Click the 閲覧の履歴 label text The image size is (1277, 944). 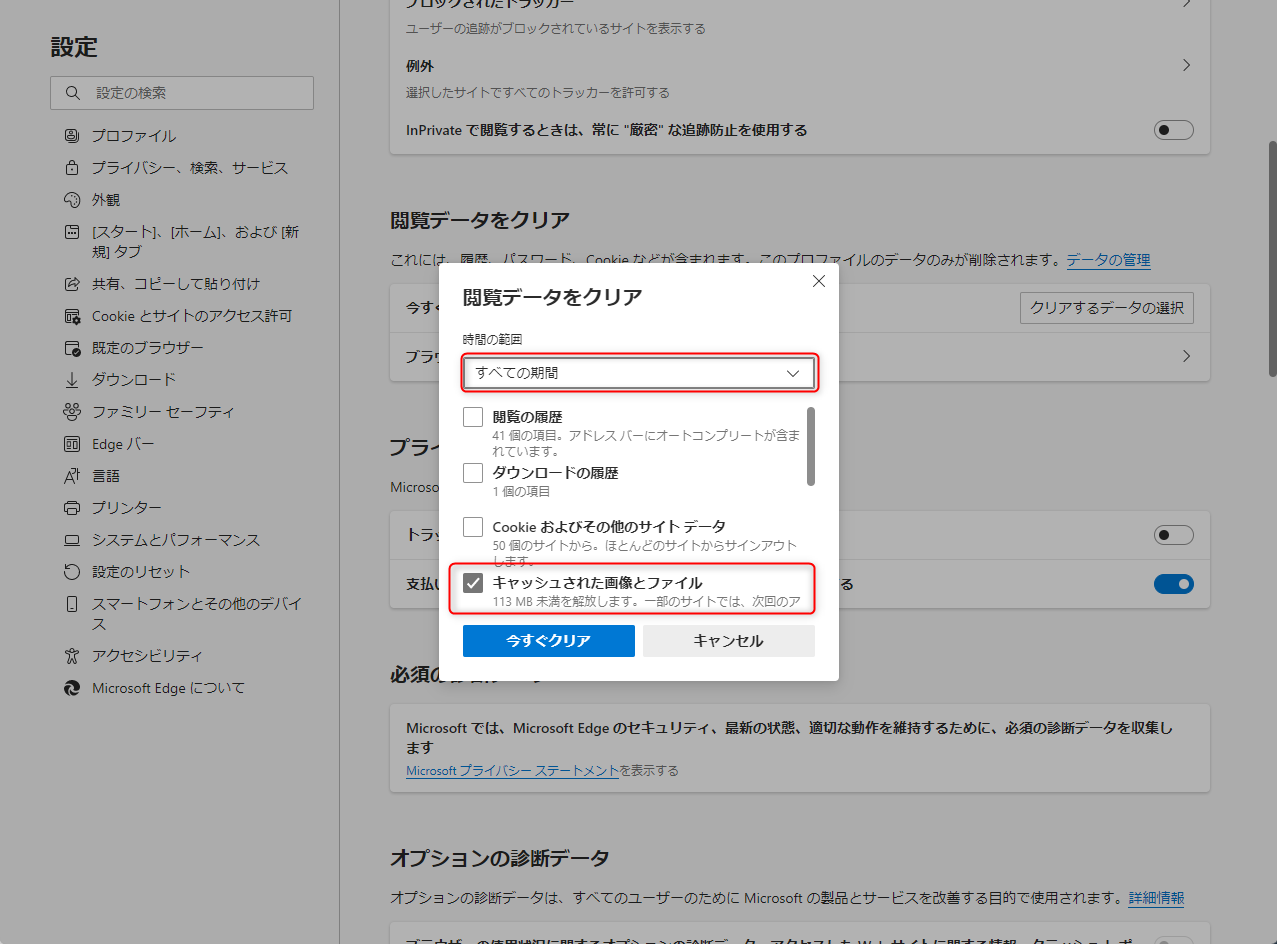click(x=527, y=417)
